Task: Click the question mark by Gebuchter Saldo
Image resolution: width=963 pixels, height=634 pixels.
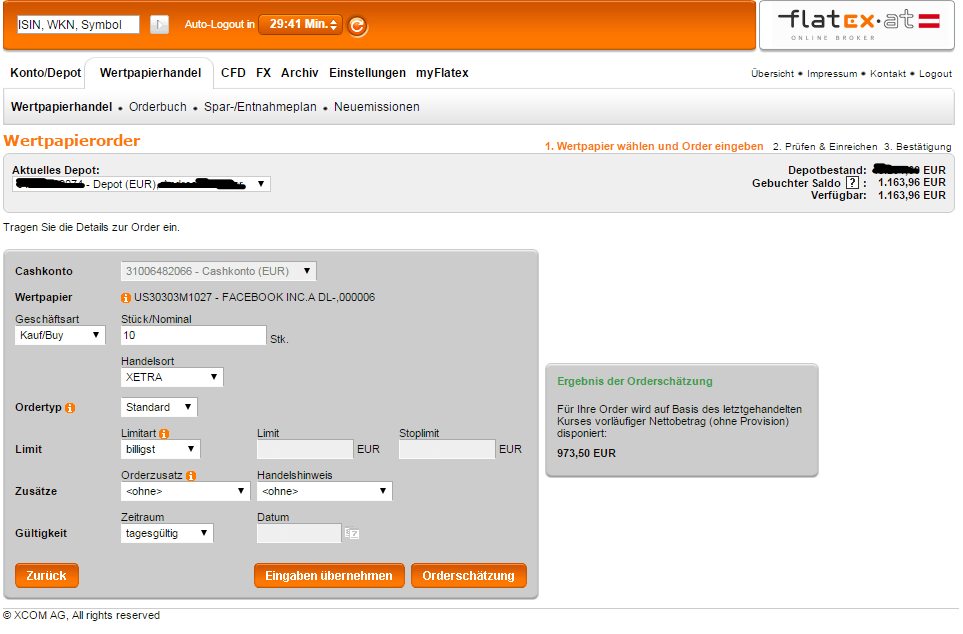Action: coord(851,183)
